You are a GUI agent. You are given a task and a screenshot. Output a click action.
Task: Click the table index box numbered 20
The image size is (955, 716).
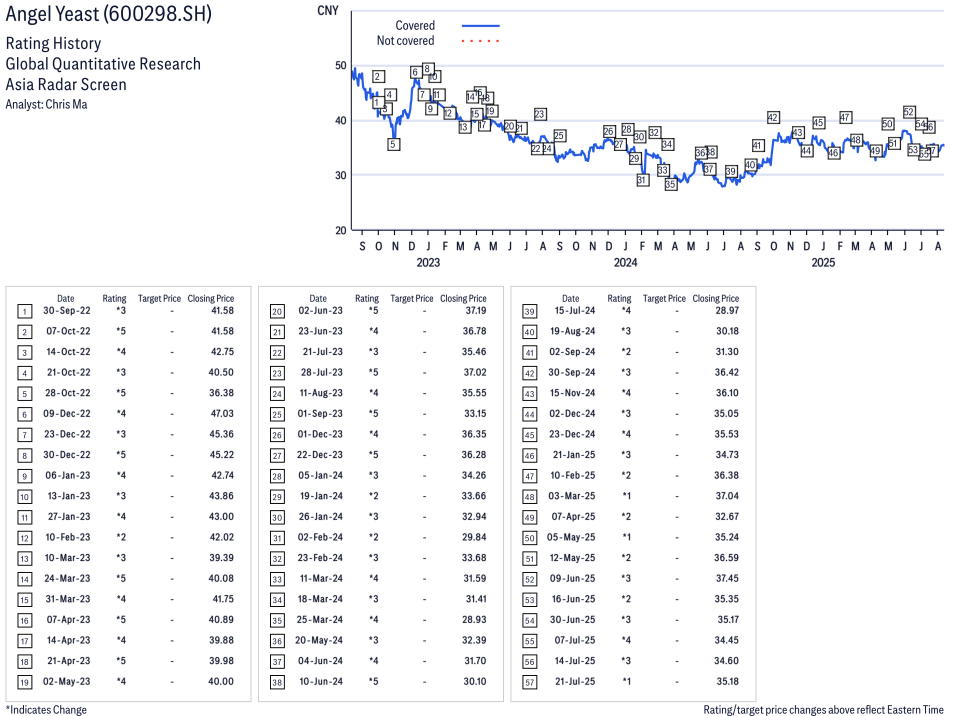(x=277, y=312)
